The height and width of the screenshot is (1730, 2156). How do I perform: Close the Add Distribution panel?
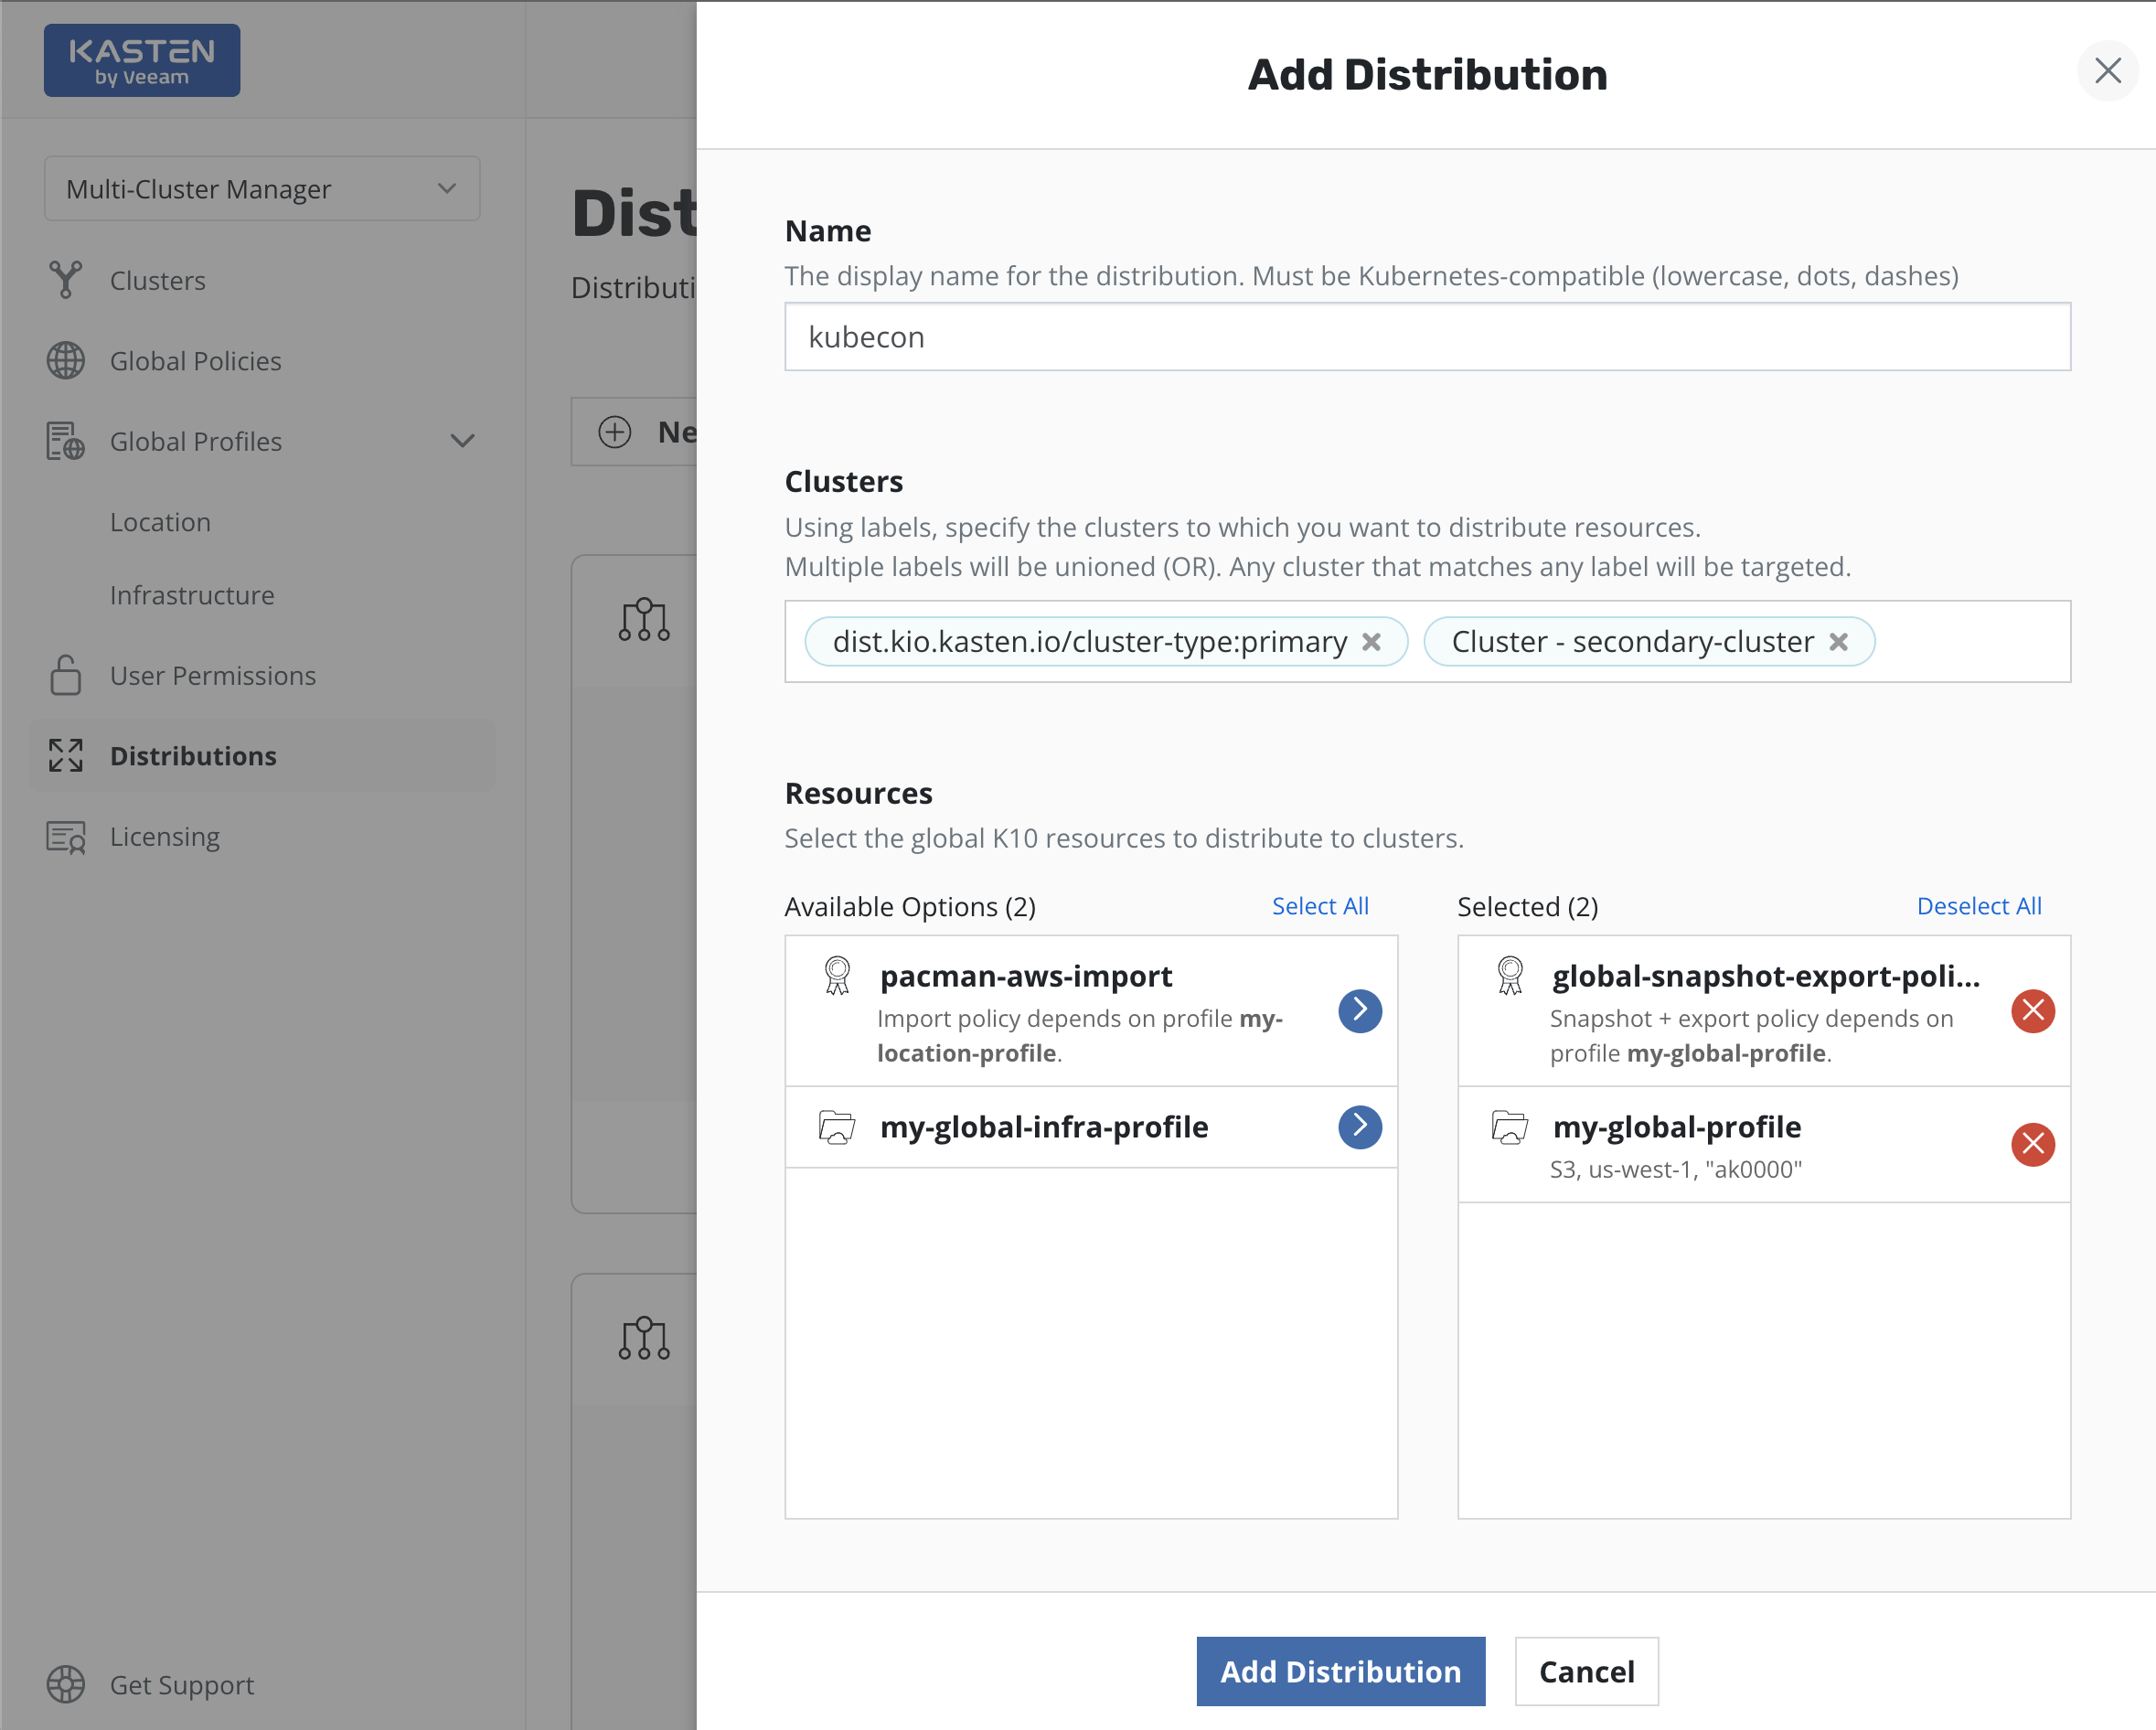tap(2107, 71)
